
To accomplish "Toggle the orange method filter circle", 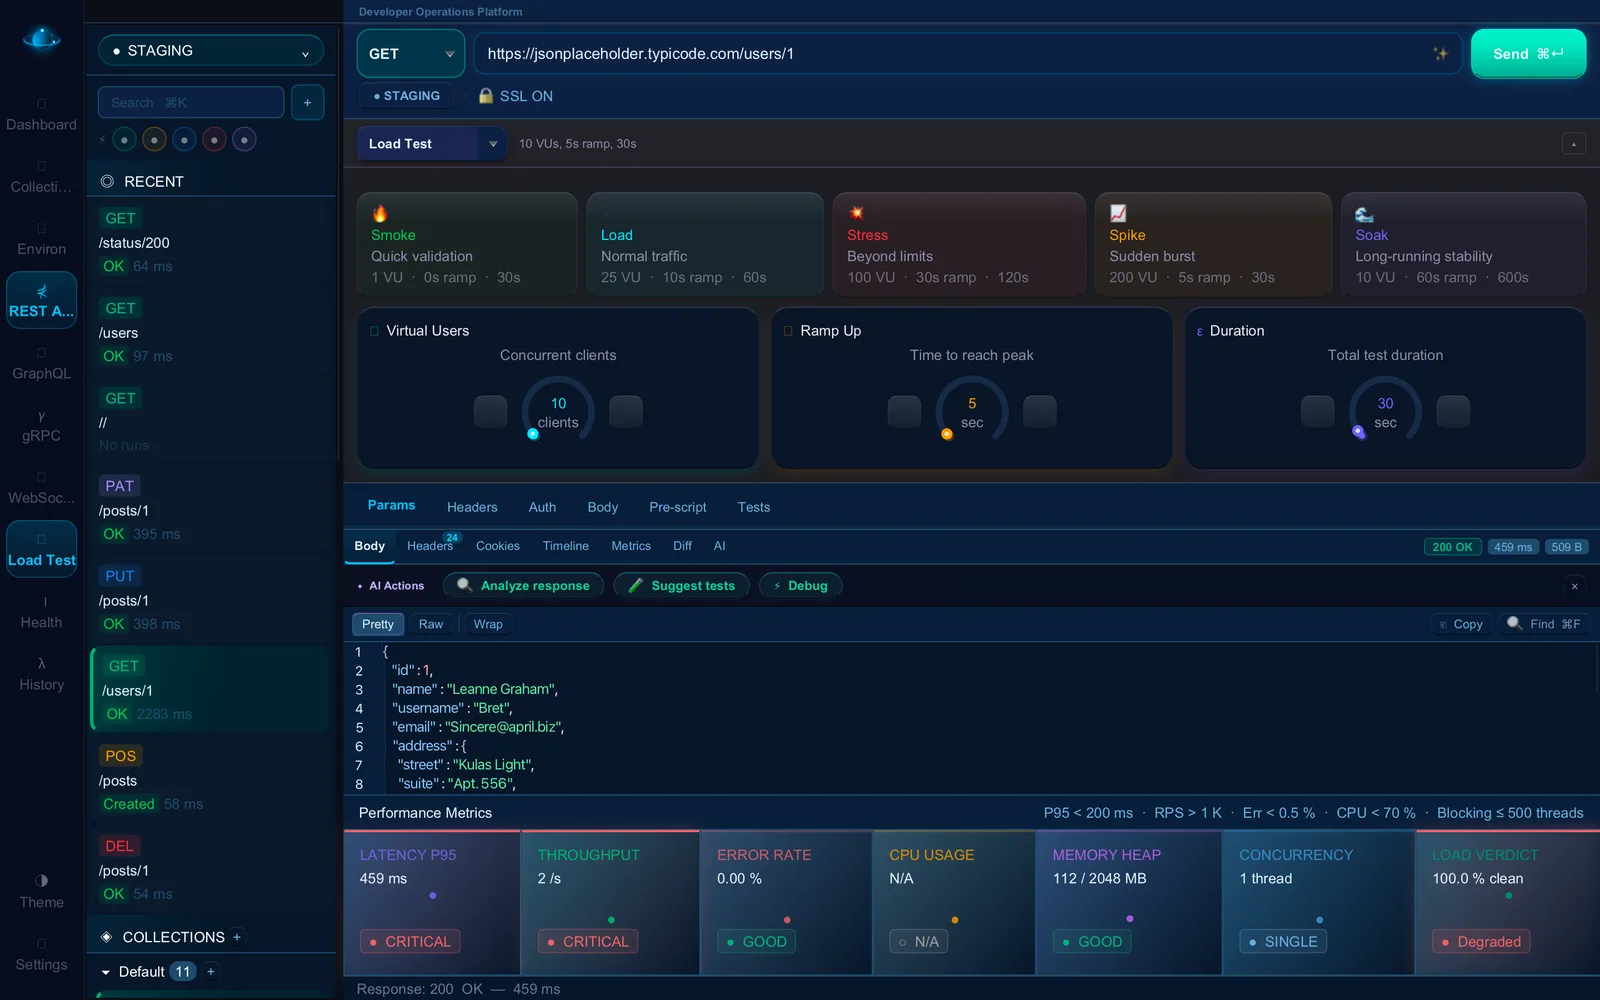I will (154, 140).
